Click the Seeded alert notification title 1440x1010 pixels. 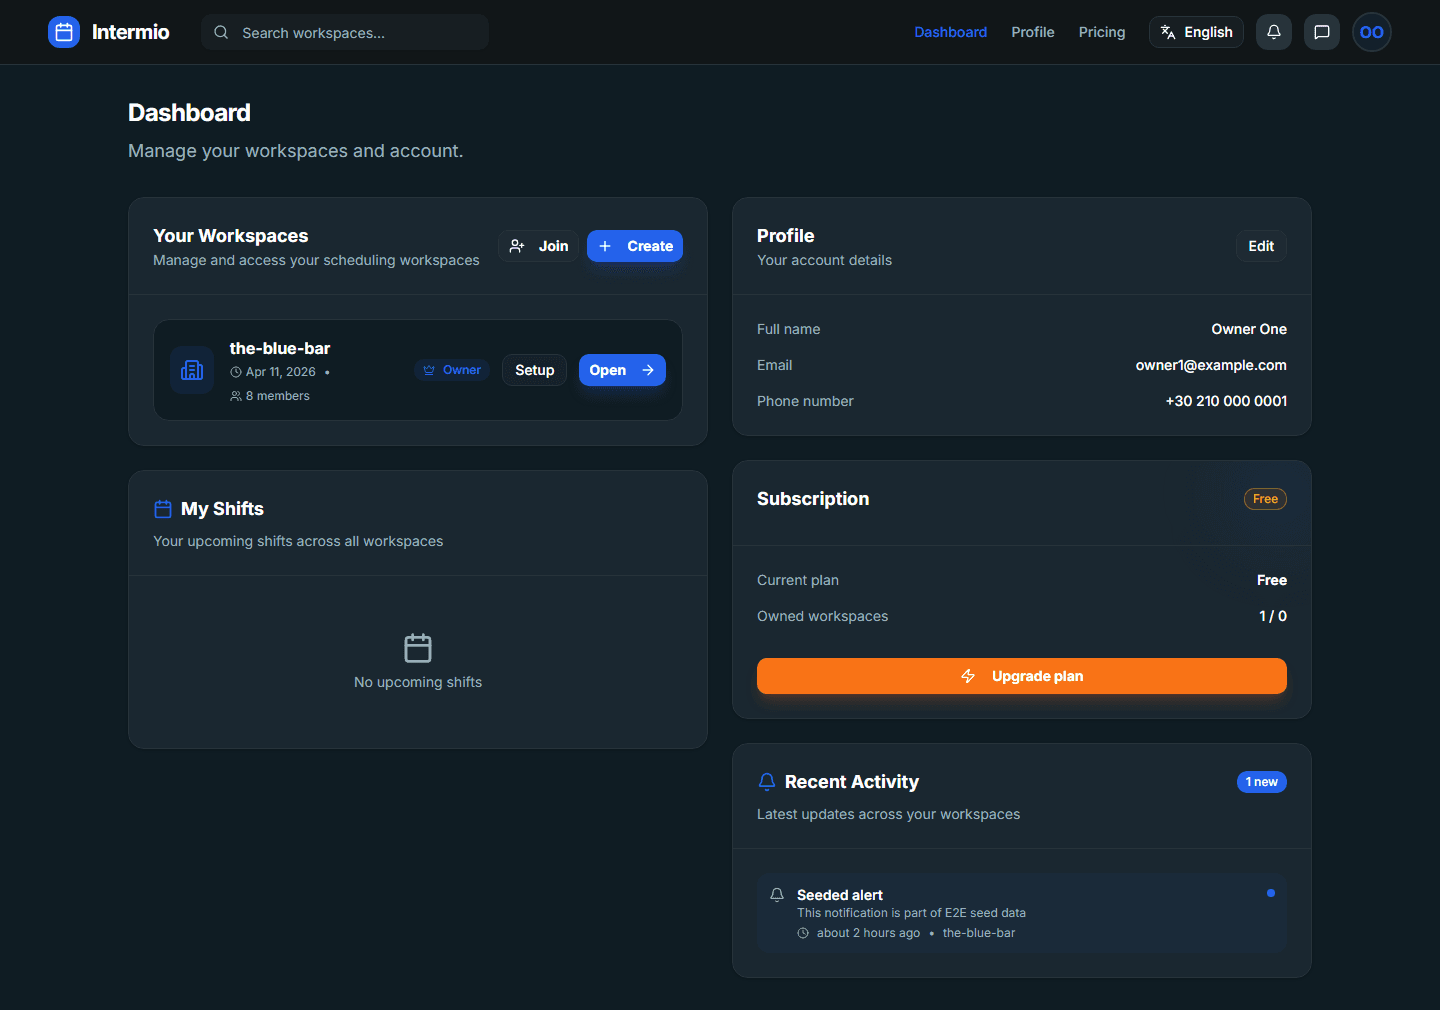coord(840,895)
